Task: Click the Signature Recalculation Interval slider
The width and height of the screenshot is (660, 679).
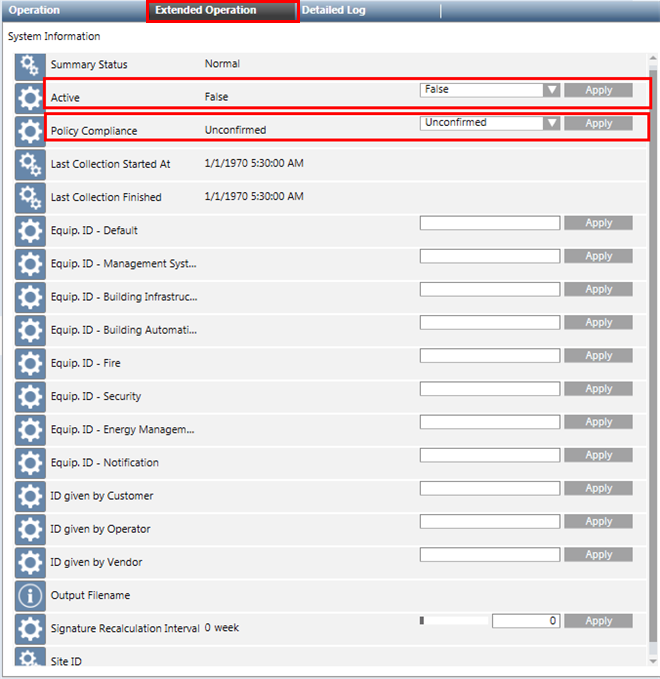Action: [x=454, y=621]
